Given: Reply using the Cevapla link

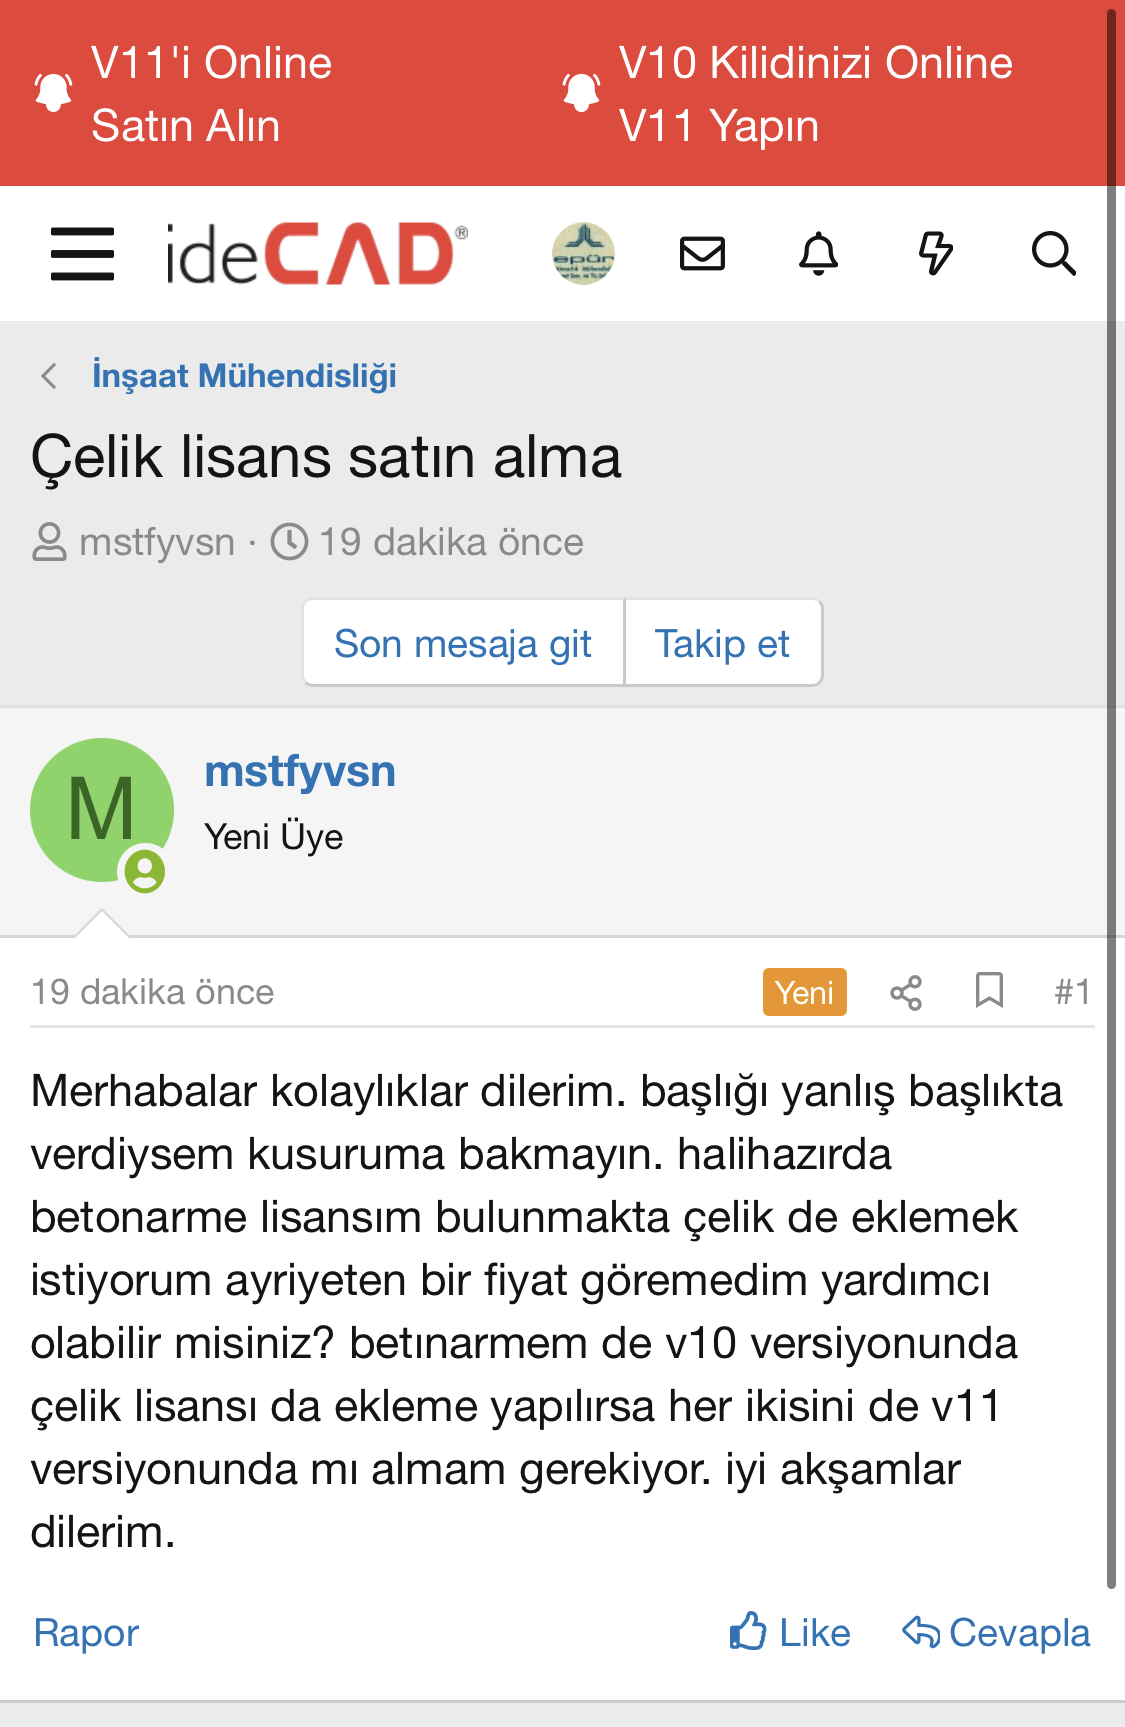Looking at the screenshot, I should coord(996,1633).
